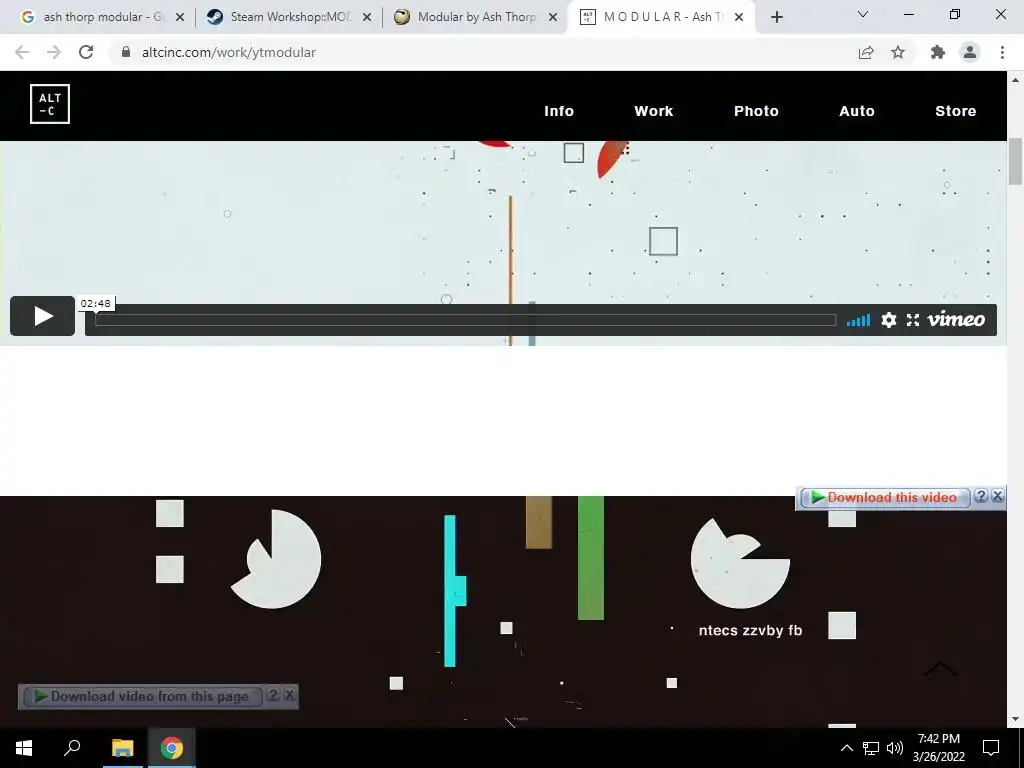Reload the current page
Viewport: 1024px width, 768px height.
click(x=86, y=52)
